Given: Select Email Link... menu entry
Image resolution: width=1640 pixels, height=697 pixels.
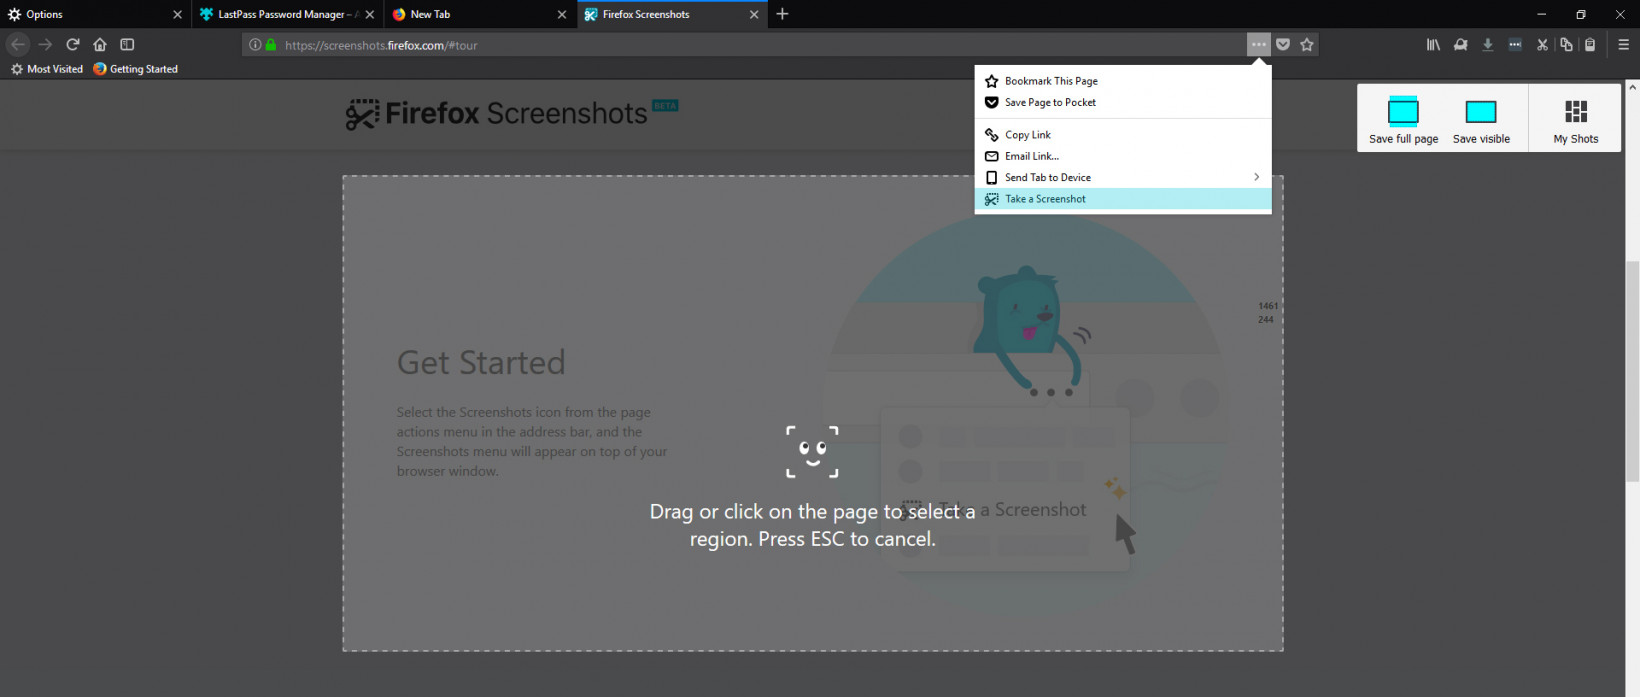Looking at the screenshot, I should 1123,156.
